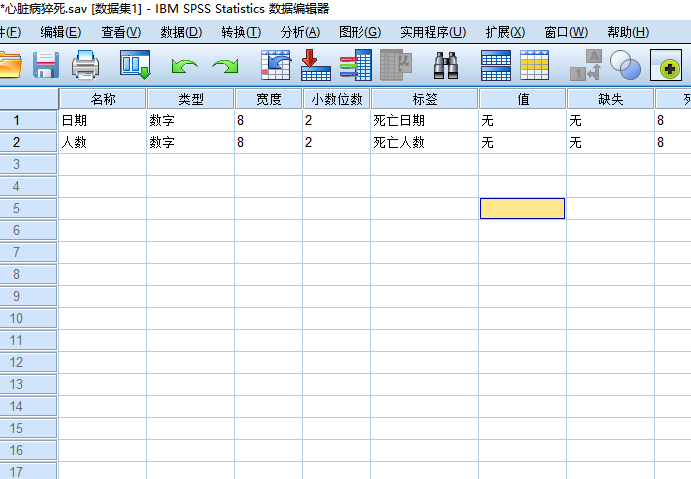Open the Recall recent dialogs icon
The height and width of the screenshot is (479, 691).
135,65
